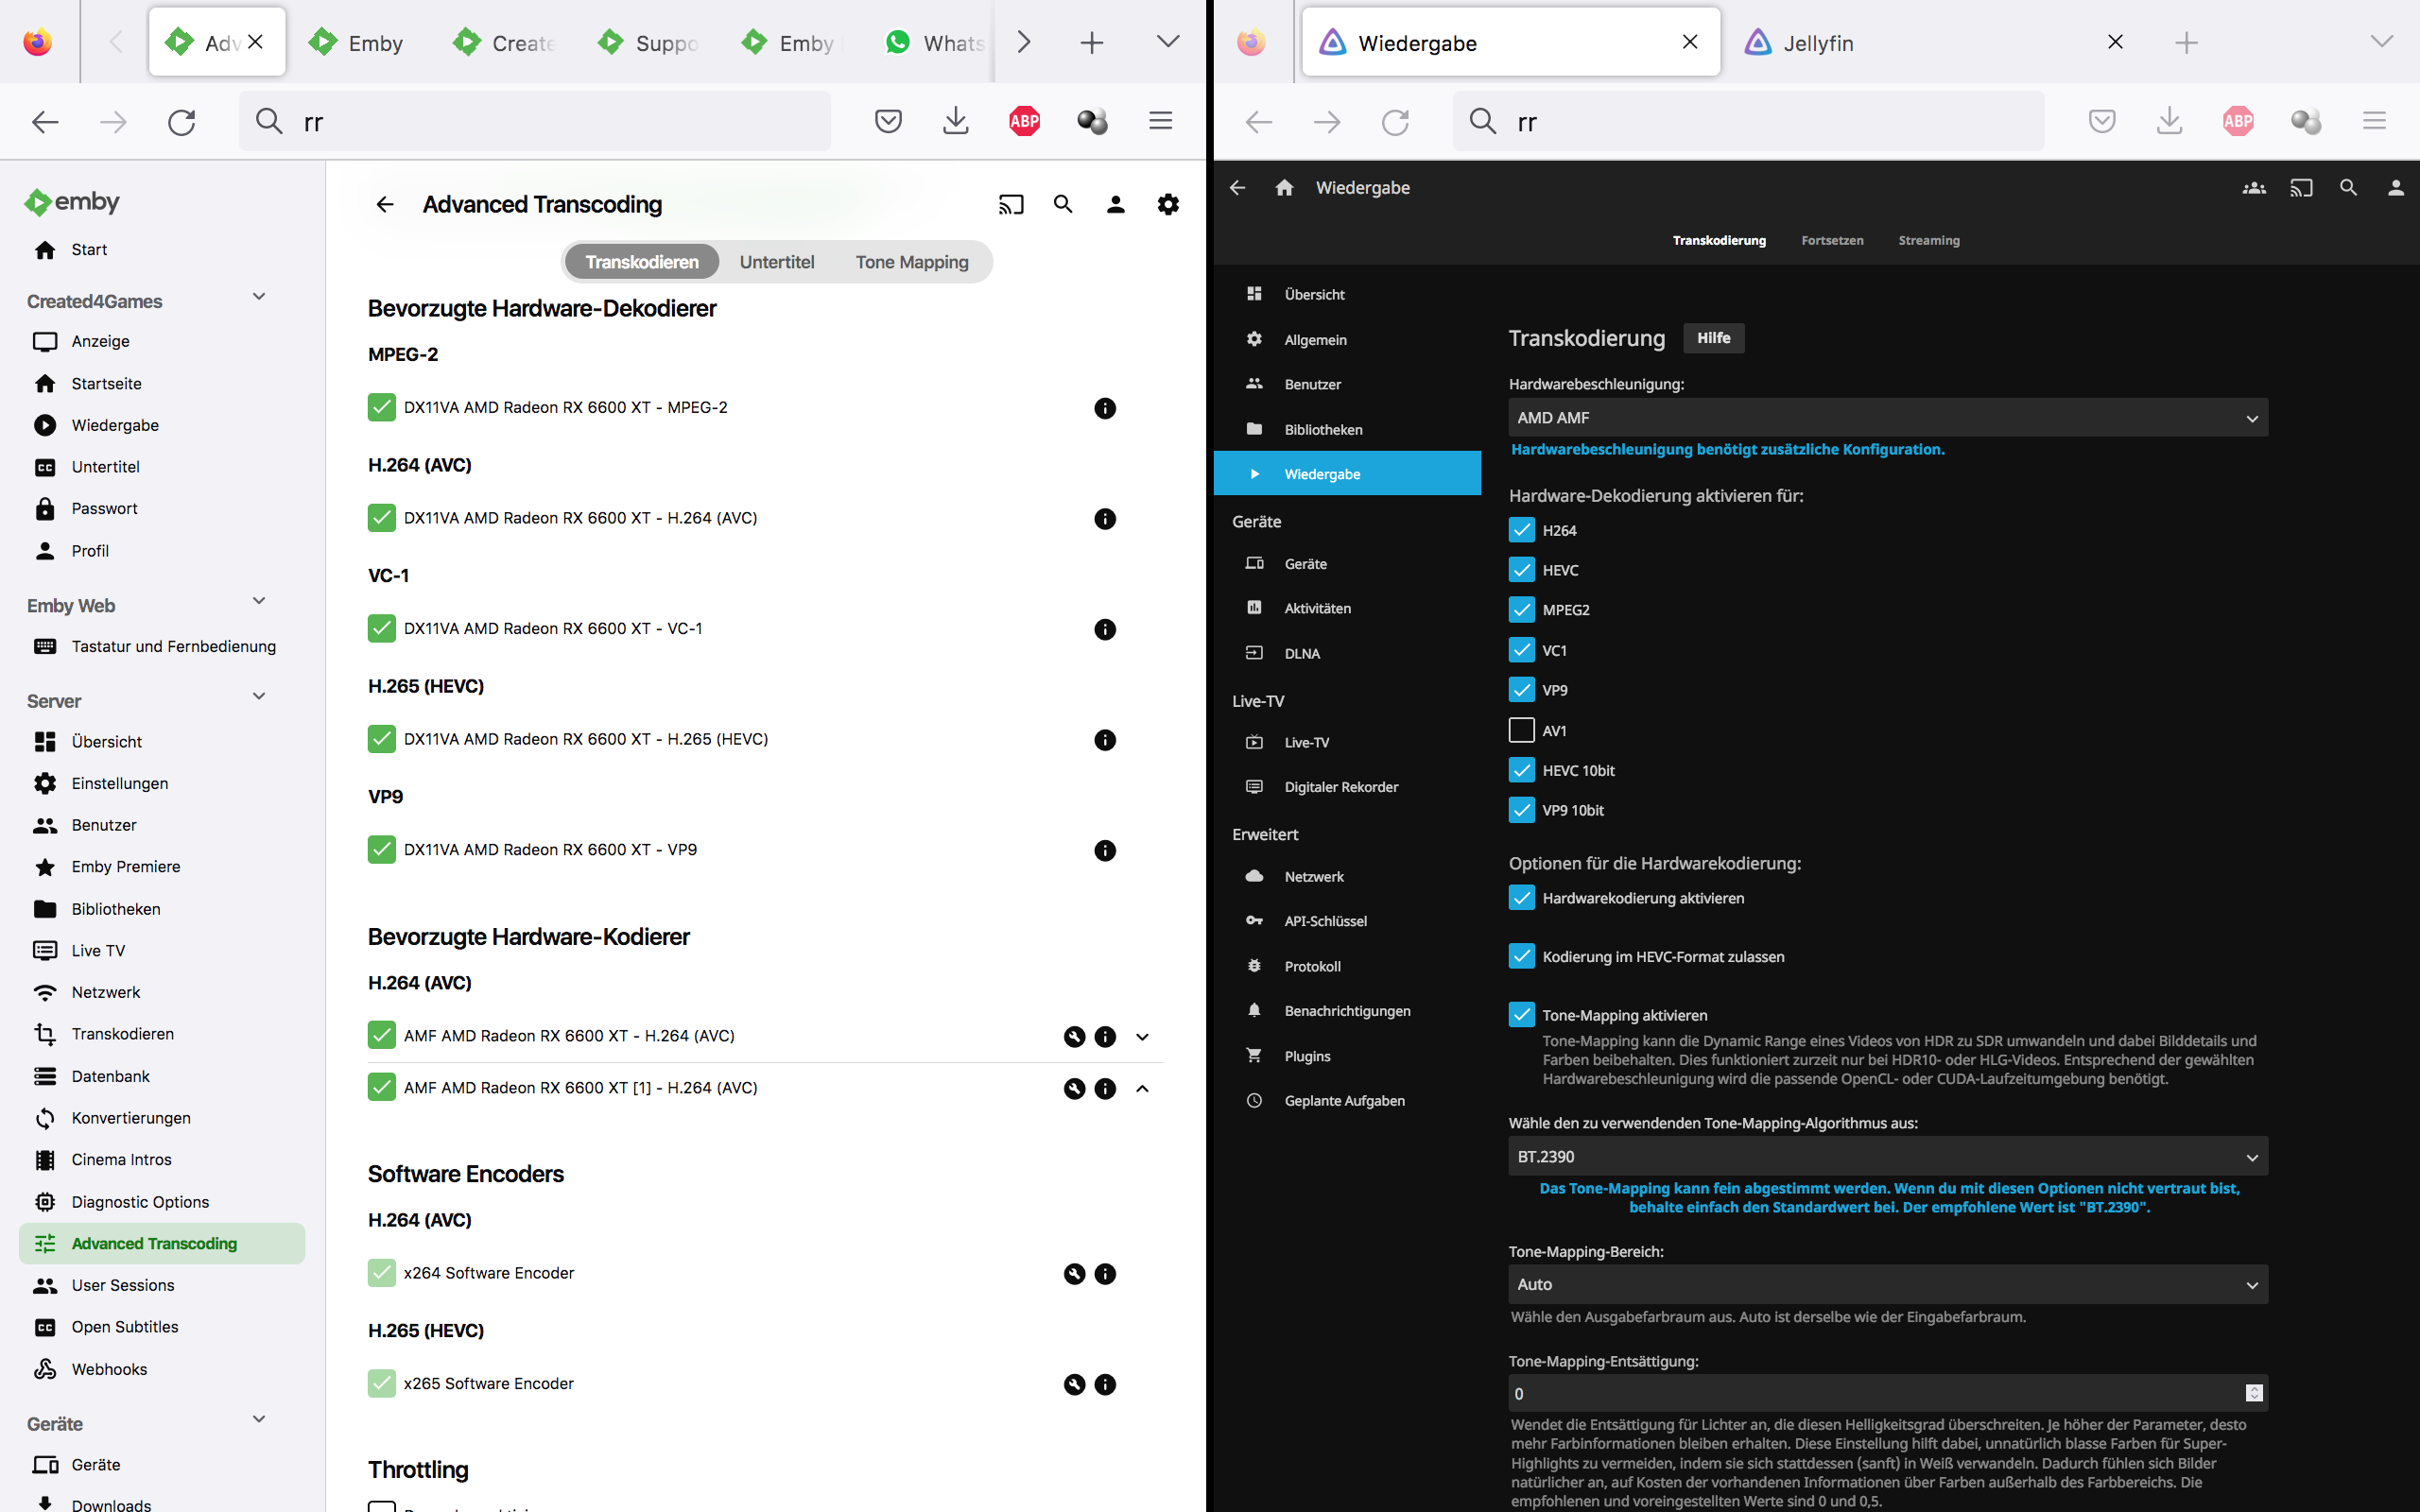Click Tone-Mapping-Entsättigung stepper arrows
Viewport: 2420px width, 1512px height.
pyautogui.click(x=2253, y=1393)
